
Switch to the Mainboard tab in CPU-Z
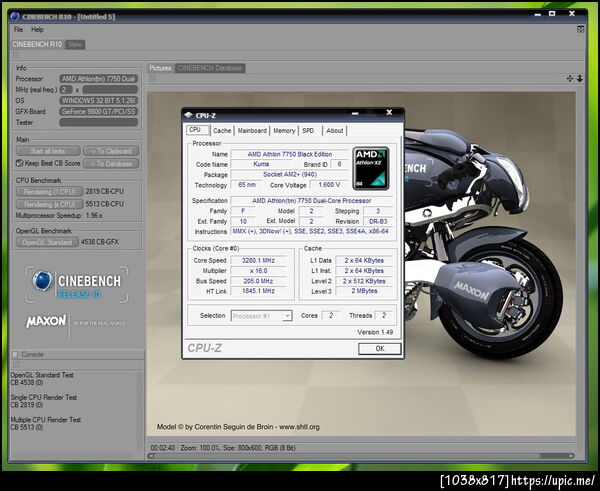tap(252, 130)
